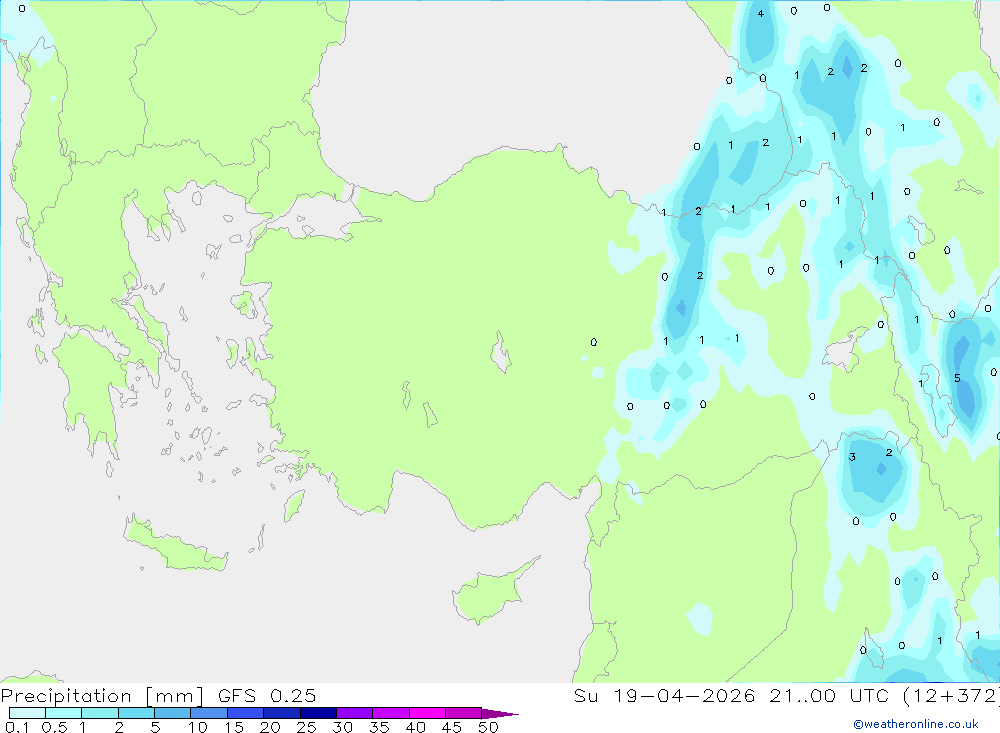Click the 'Precipitation [mm]' title text

[x=102, y=696]
